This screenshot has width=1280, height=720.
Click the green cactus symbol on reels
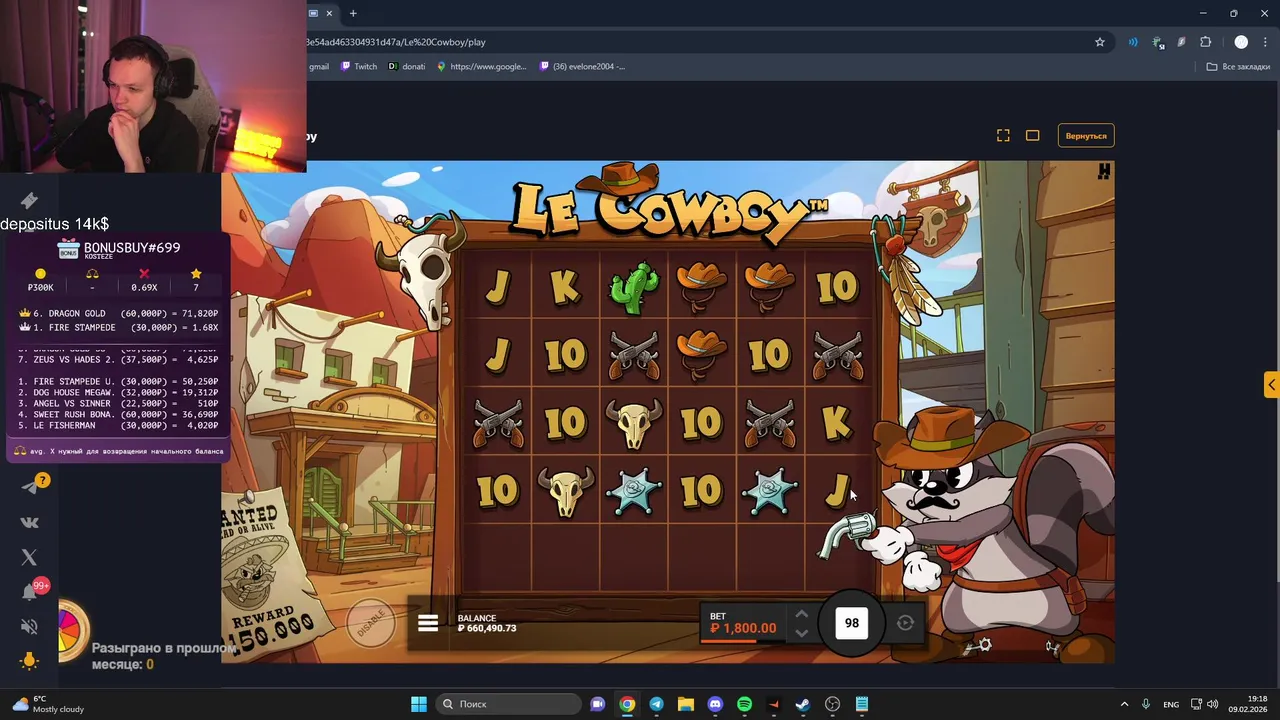pos(634,287)
